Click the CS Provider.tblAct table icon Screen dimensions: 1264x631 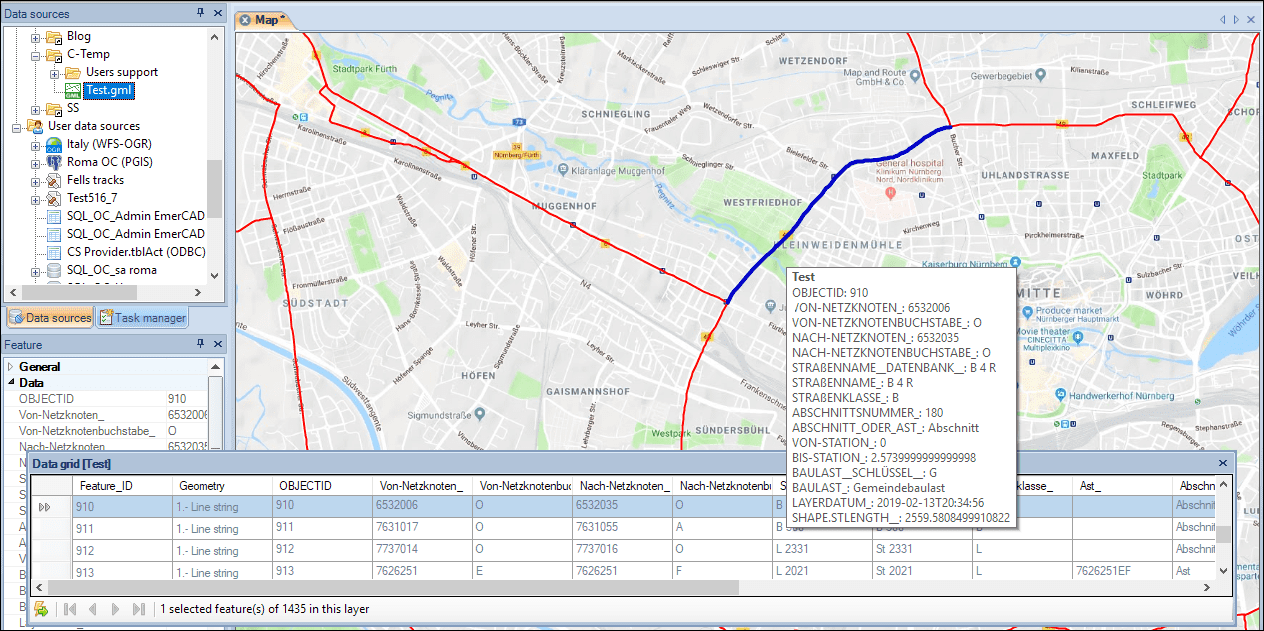pos(53,252)
